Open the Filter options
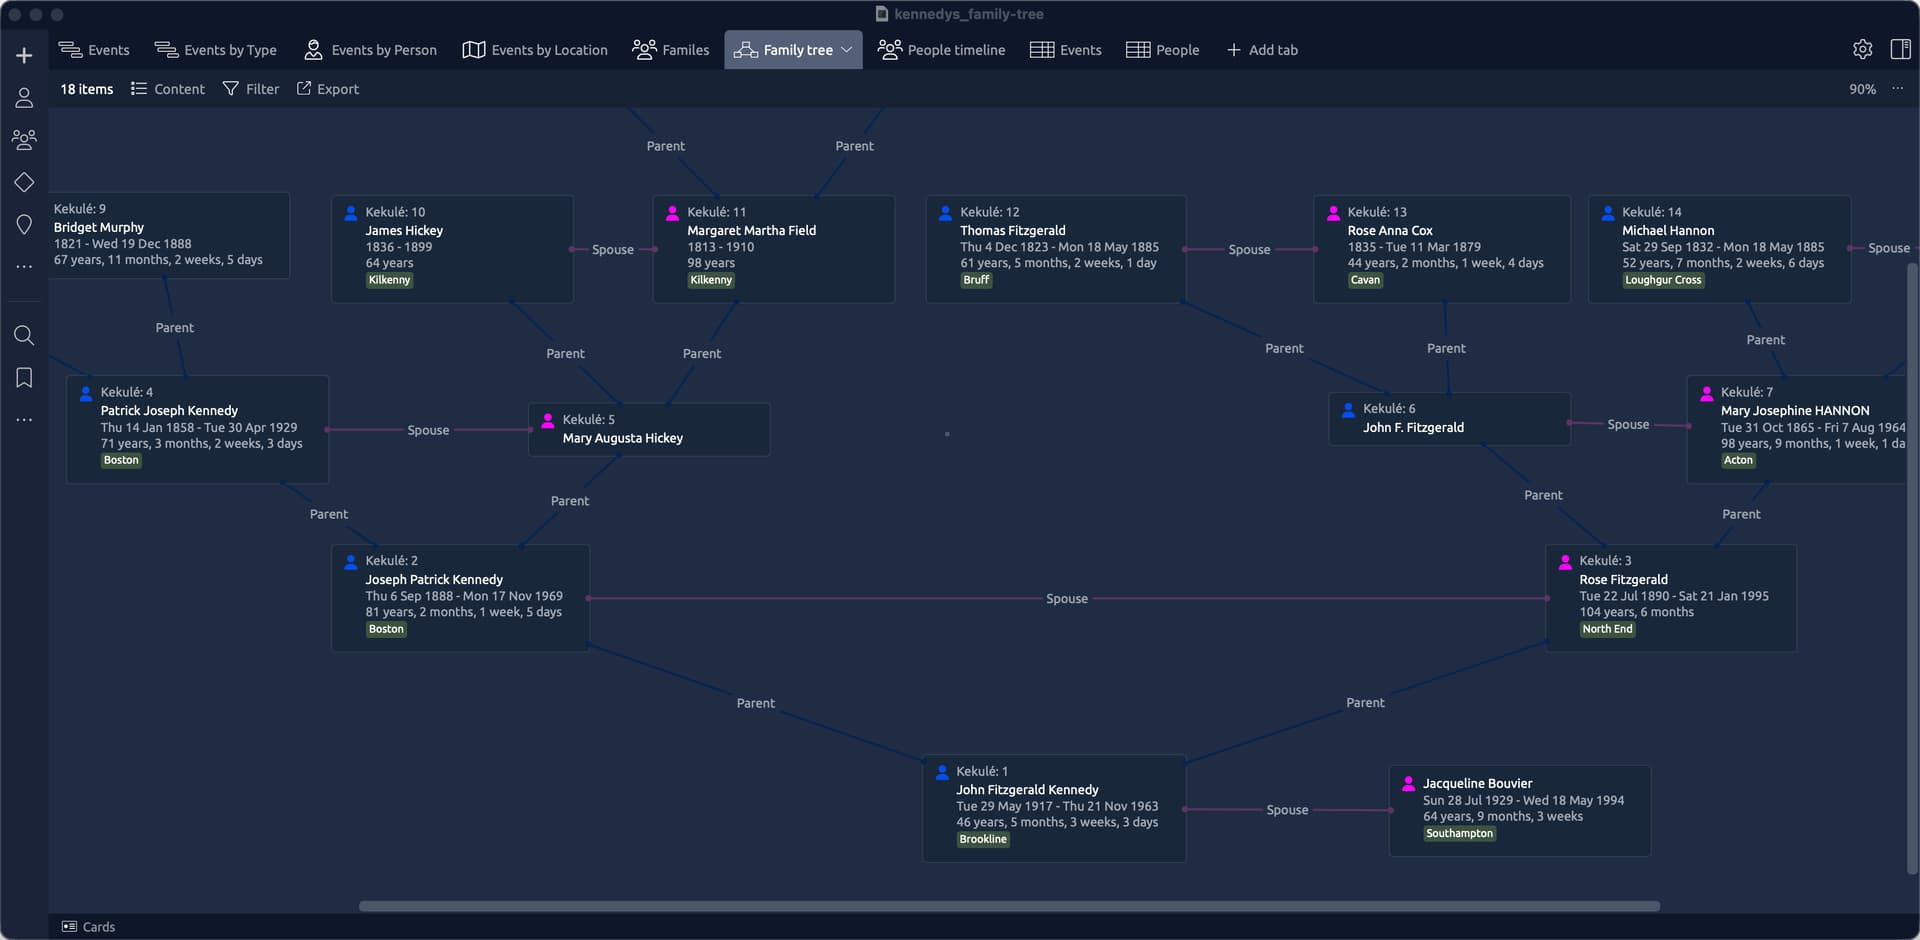Screen dimensions: 1920x940 (x=251, y=89)
